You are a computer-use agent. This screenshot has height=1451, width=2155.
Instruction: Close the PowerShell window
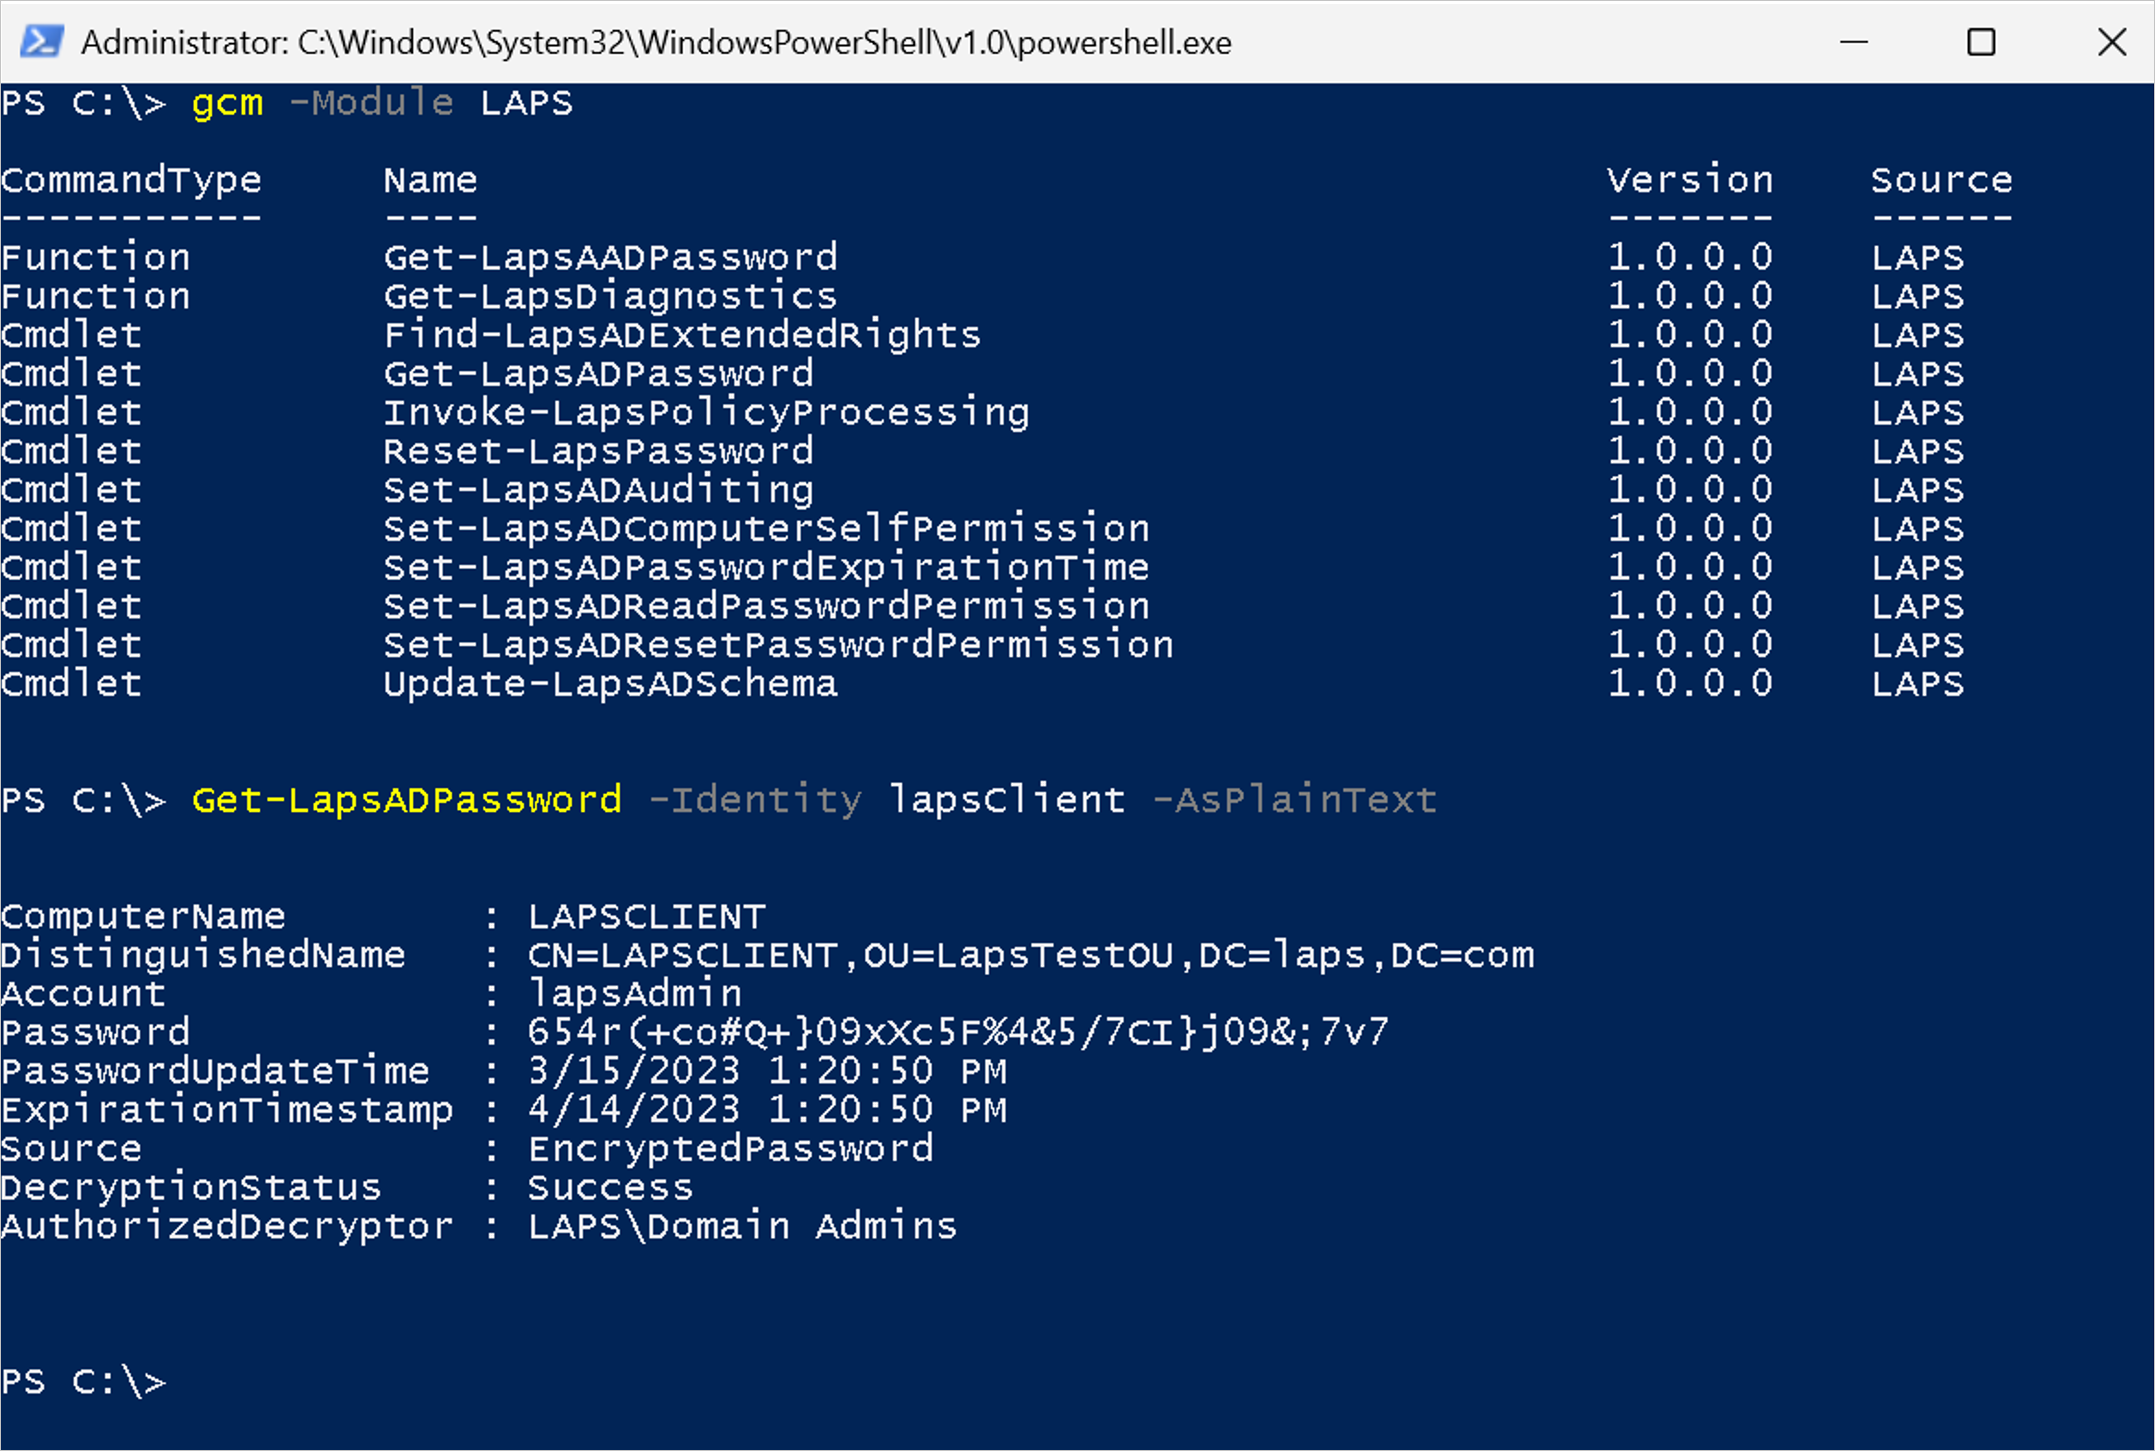point(2110,42)
